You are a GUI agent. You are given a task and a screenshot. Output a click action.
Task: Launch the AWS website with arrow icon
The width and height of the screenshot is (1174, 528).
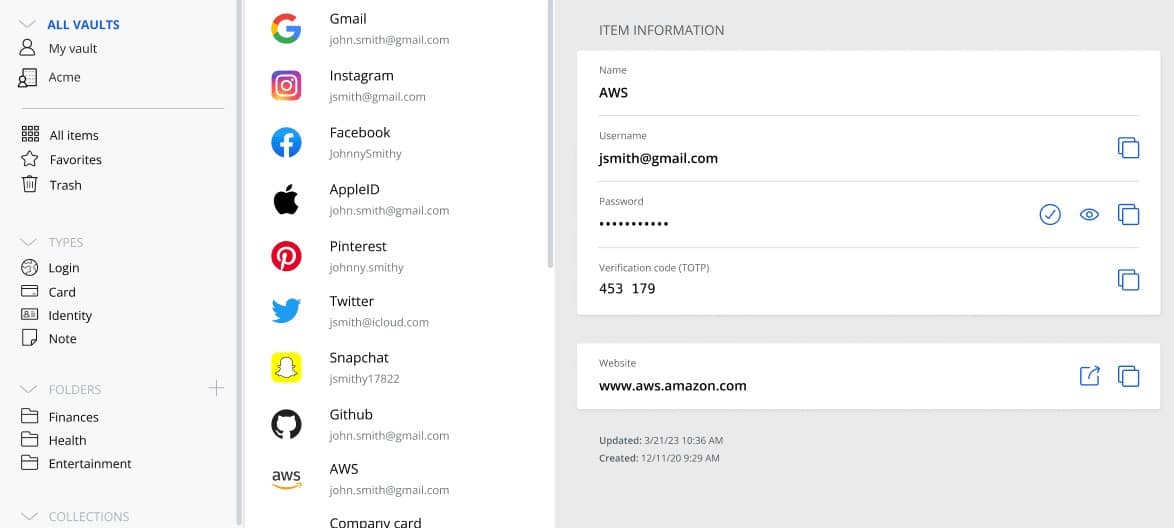tap(1089, 375)
